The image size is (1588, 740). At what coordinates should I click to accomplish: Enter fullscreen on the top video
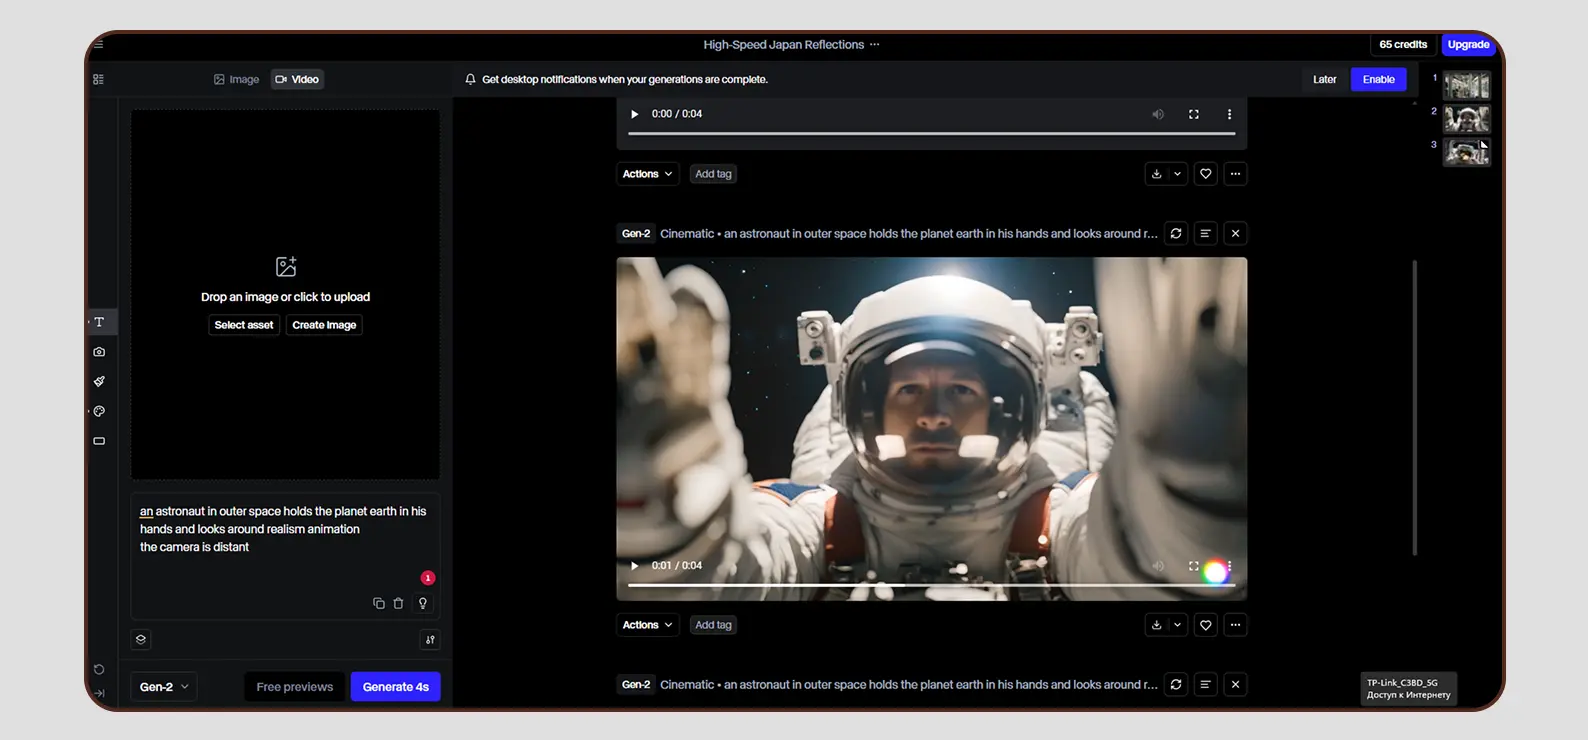(x=1194, y=114)
